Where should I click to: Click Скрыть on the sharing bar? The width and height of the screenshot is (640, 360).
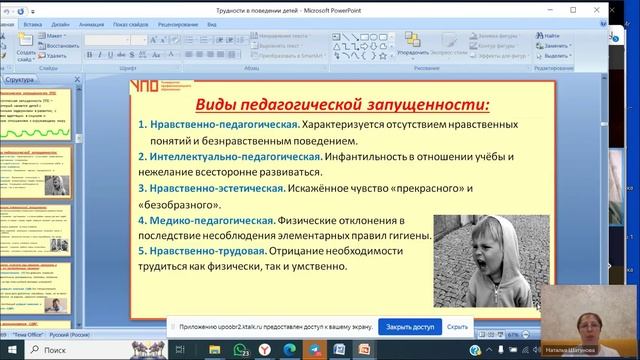457,327
